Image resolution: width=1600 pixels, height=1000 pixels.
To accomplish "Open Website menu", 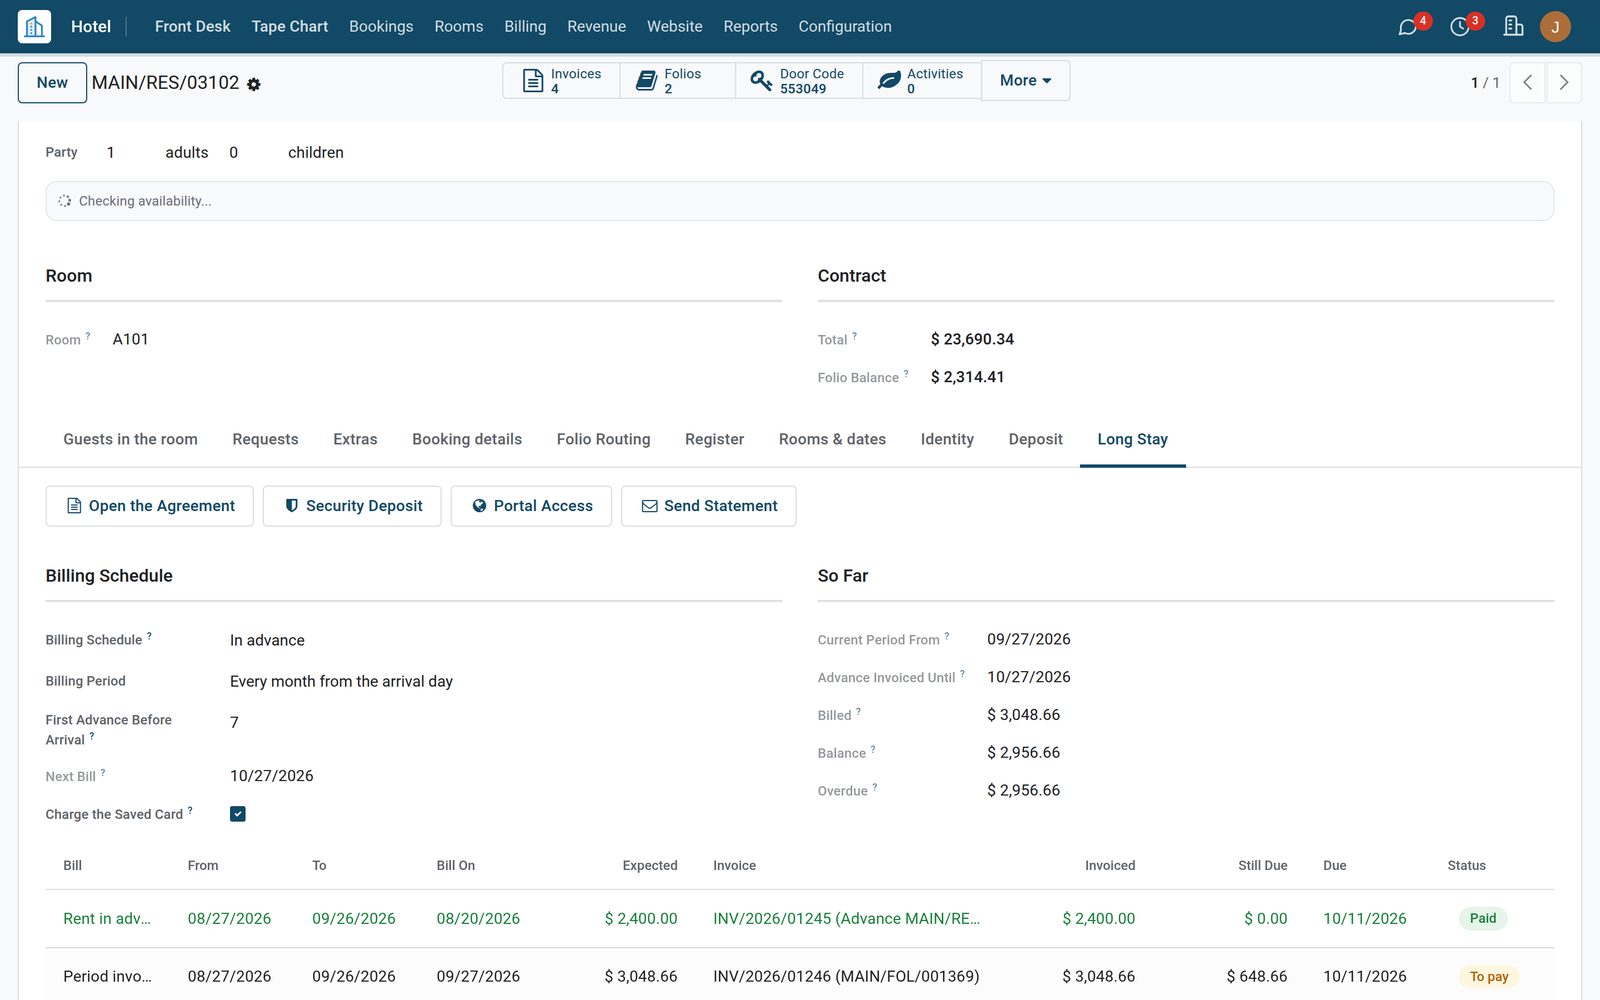I will pos(674,27).
